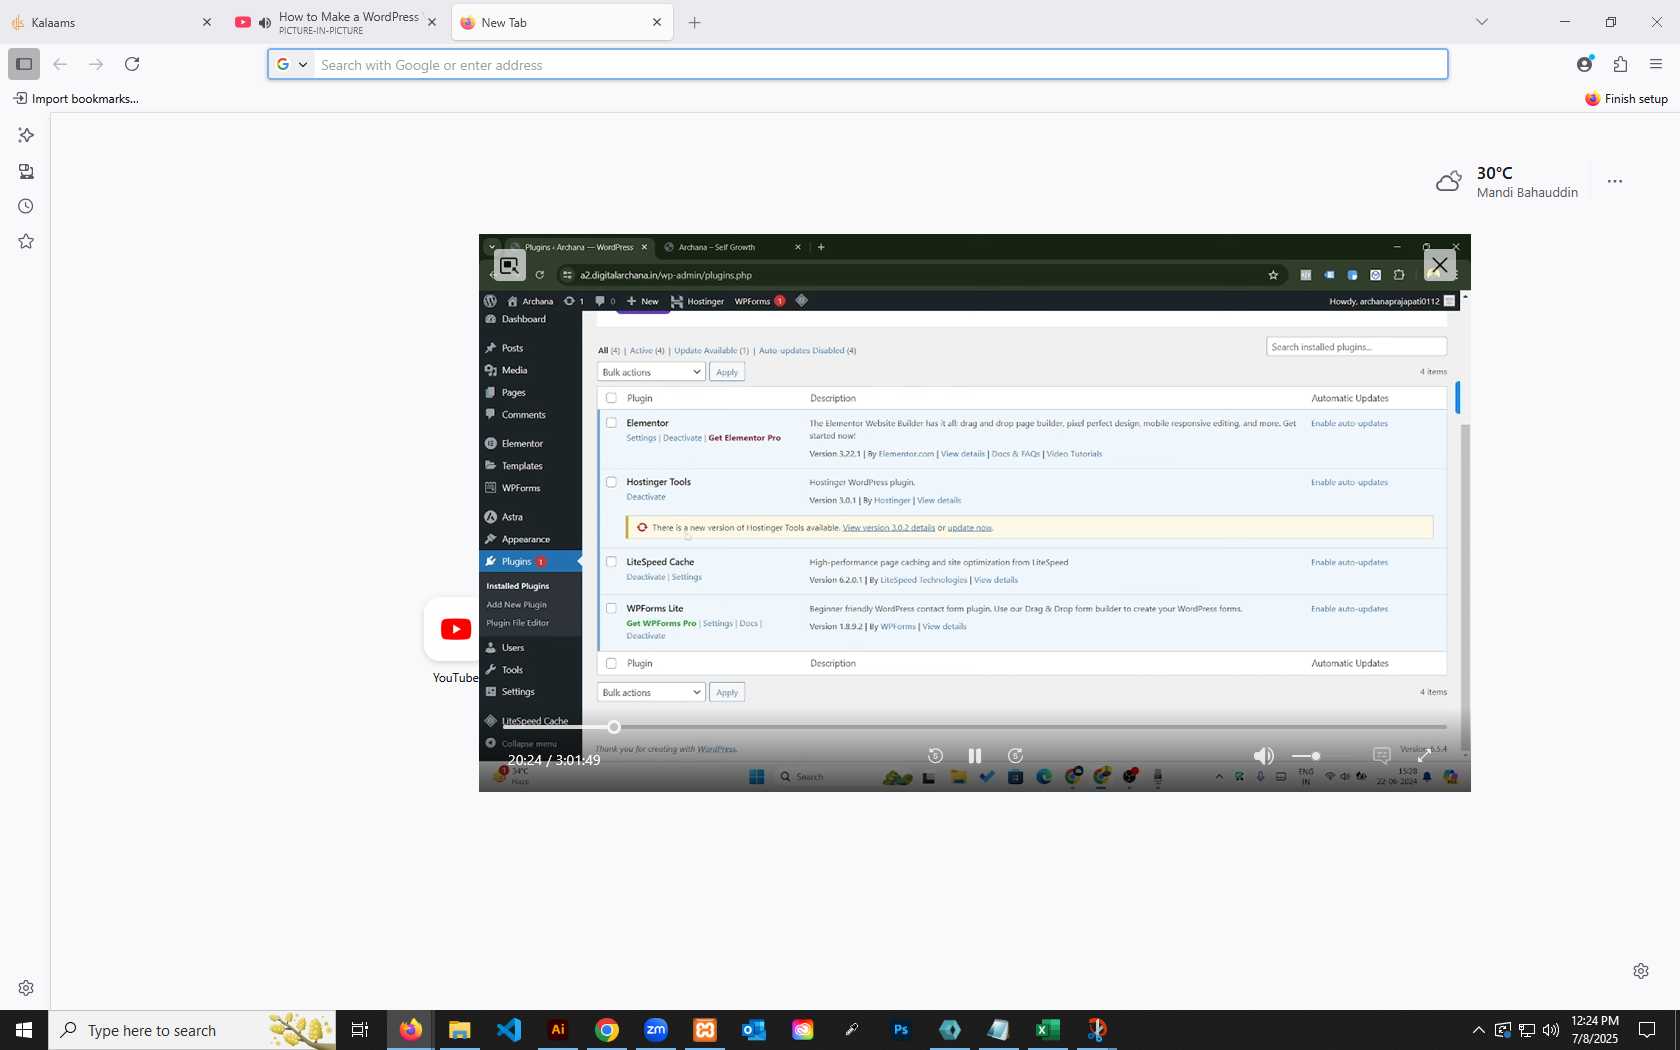Open Customize sidebar gear icon
This screenshot has height=1050, width=1680.
click(x=26, y=988)
